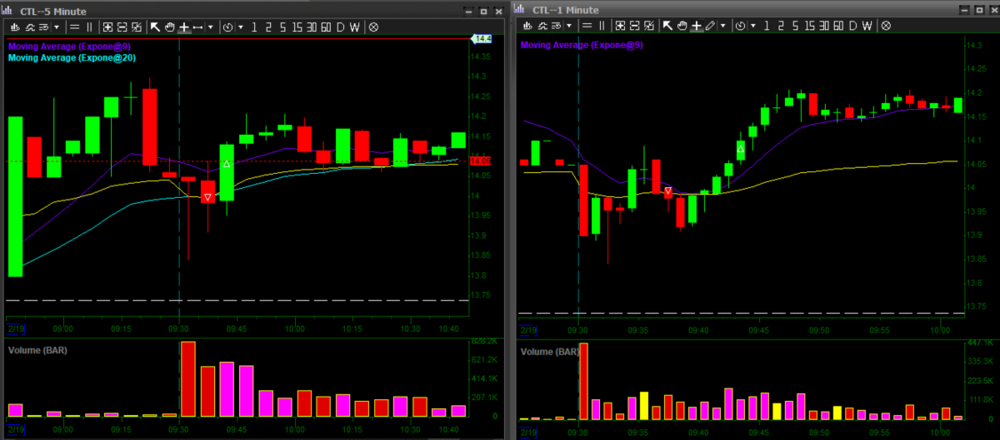
Task: Open the interval dropdown arrow in 1 Minute chart
Action: [x=752, y=26]
